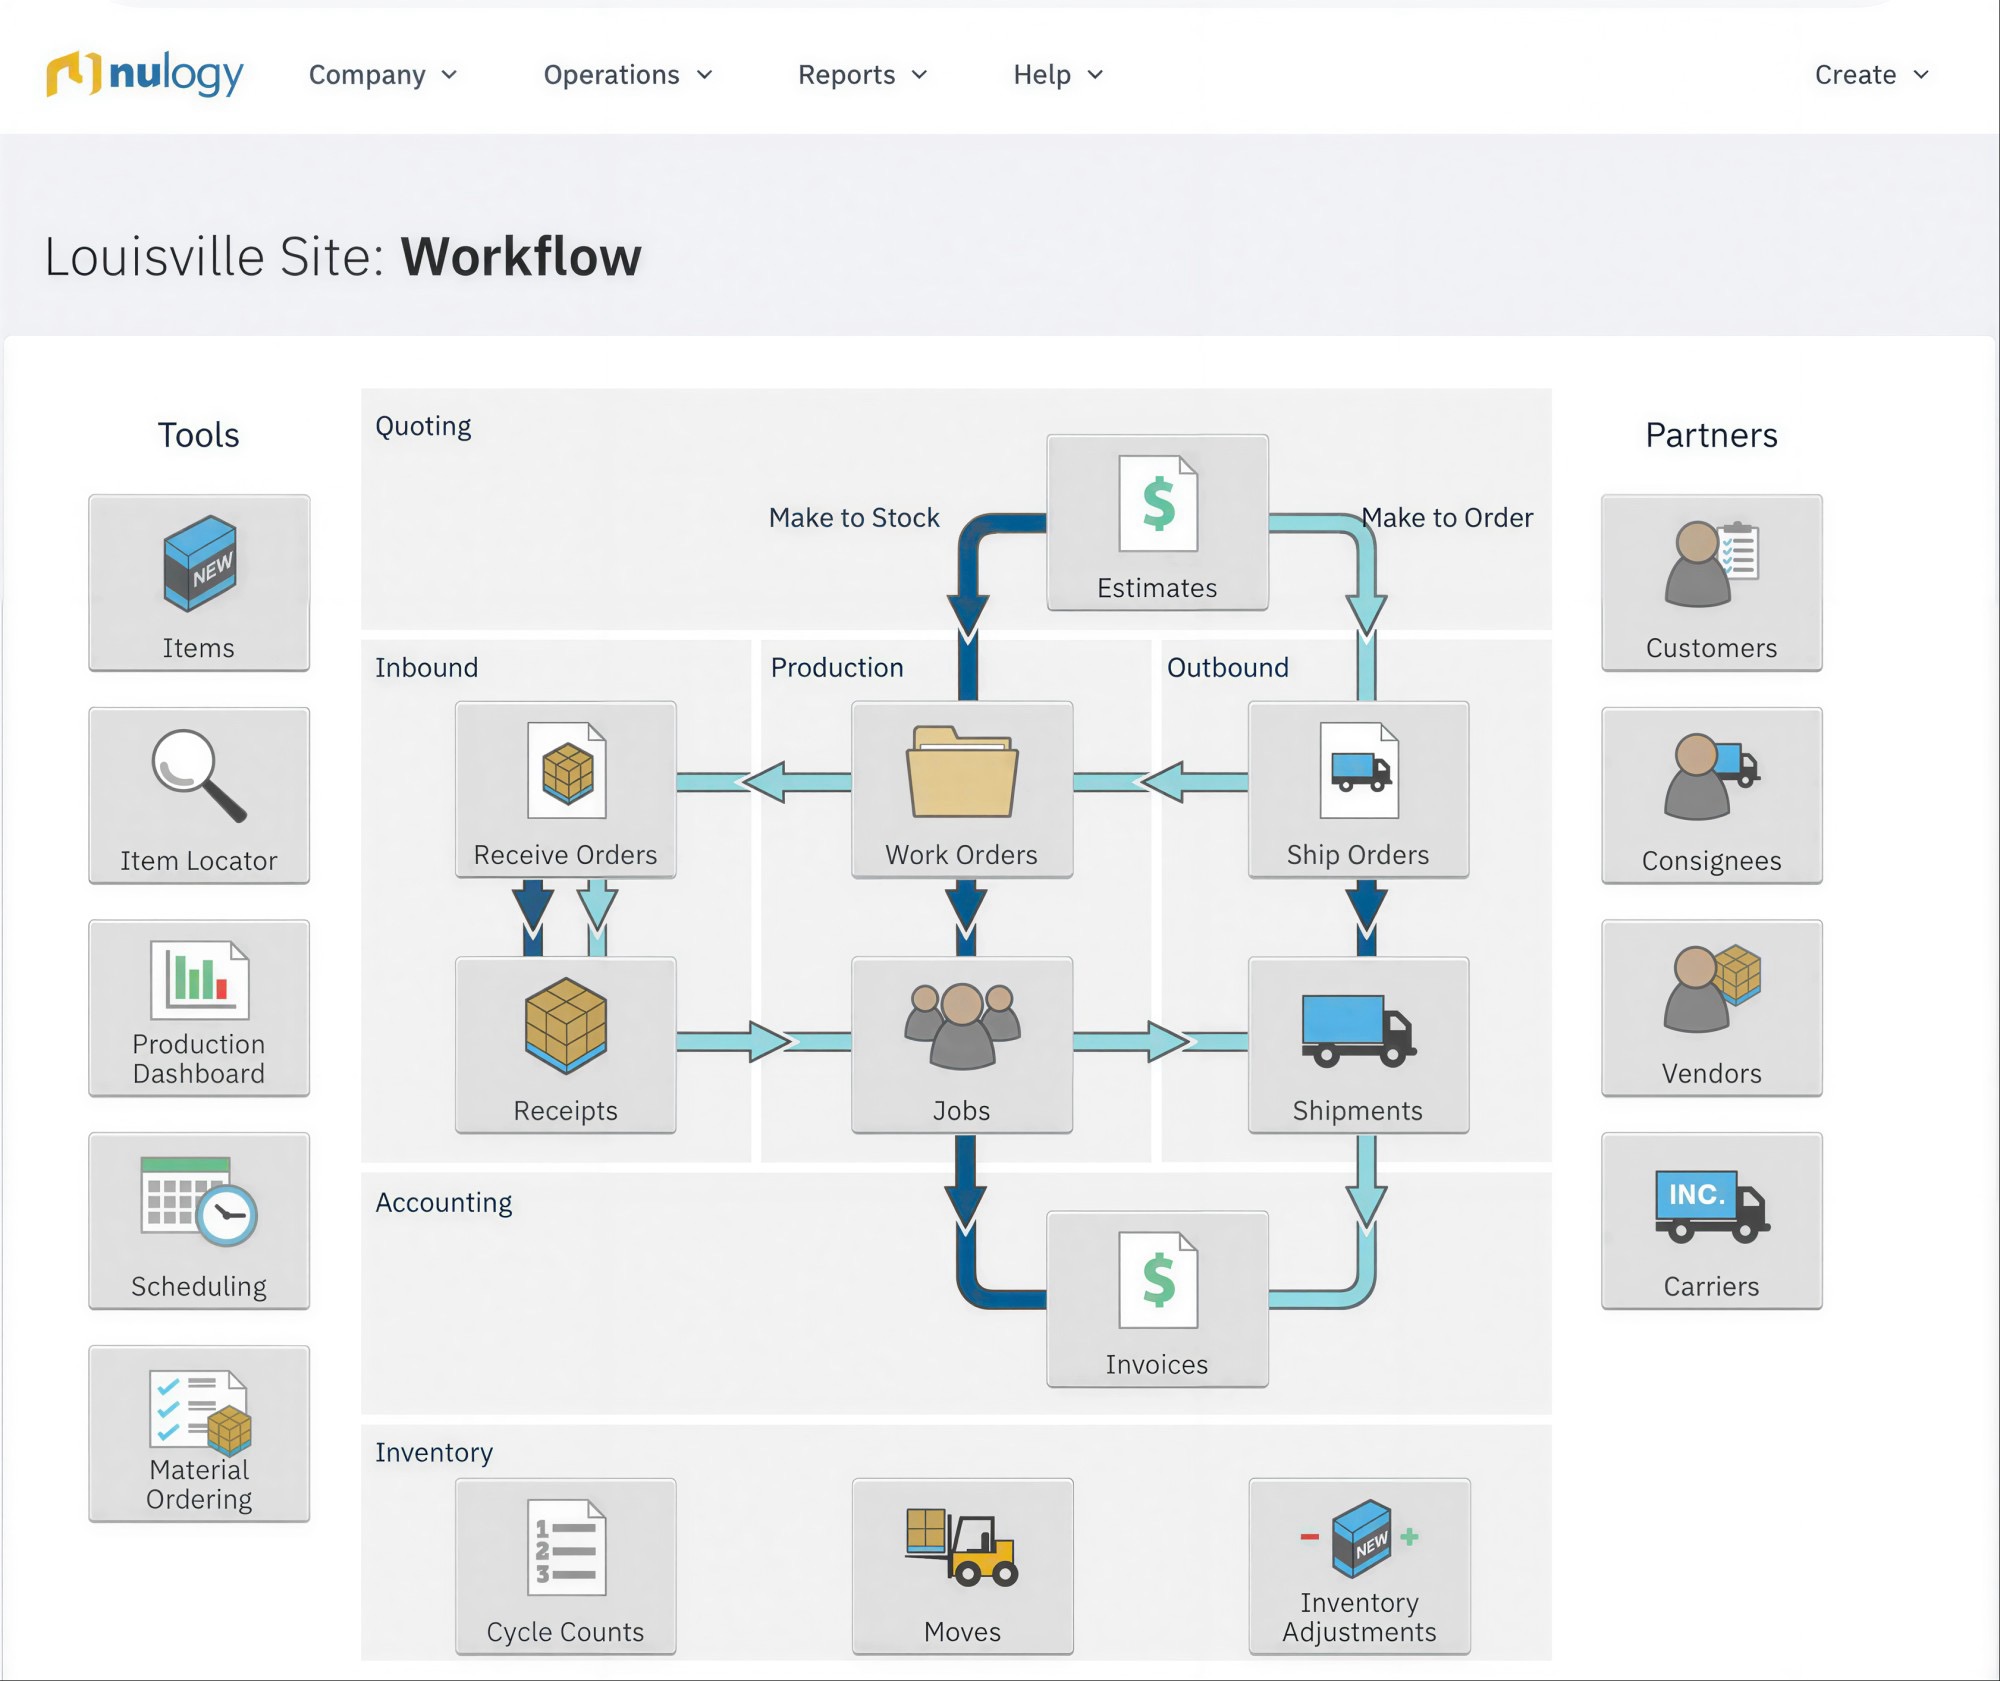Click the Outbound section label

point(1228,667)
